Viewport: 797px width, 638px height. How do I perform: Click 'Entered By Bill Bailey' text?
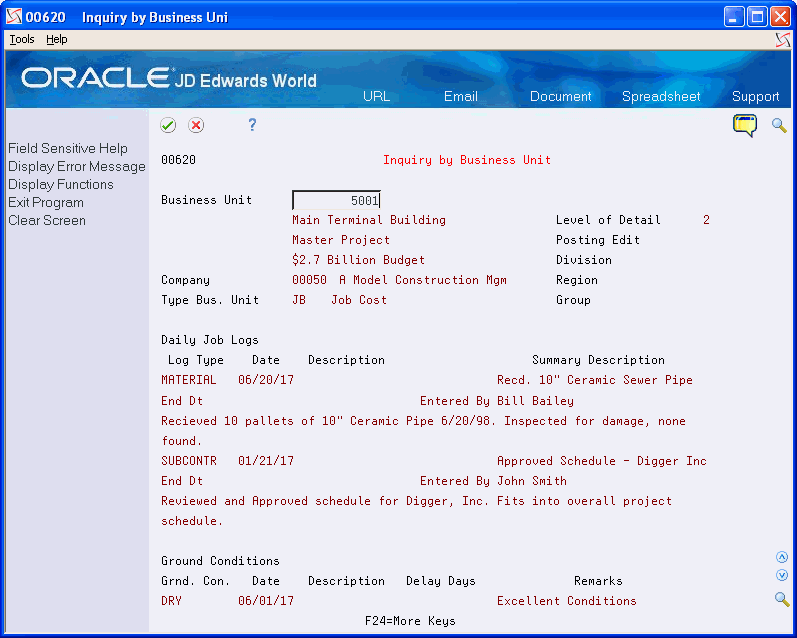tap(497, 401)
